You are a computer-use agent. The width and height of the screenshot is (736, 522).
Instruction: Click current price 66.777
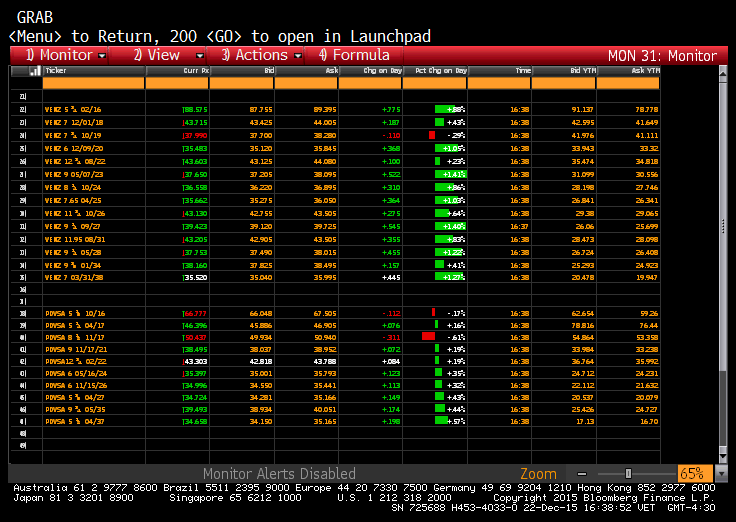tap(195, 314)
